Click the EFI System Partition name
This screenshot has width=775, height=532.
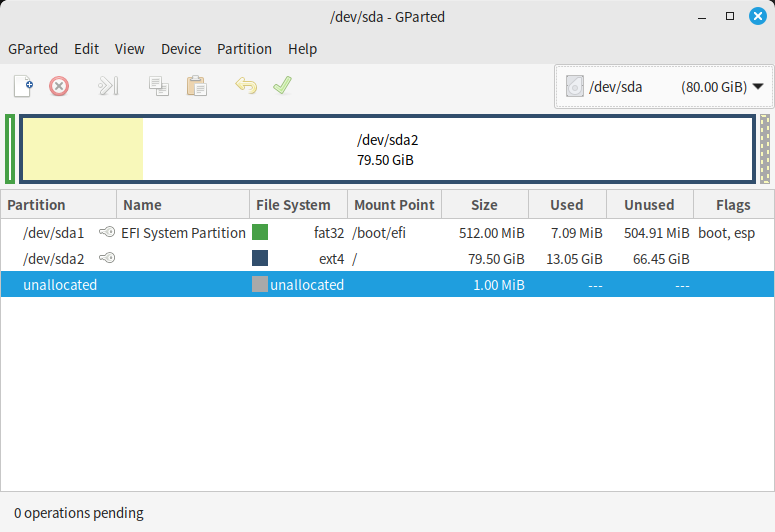click(183, 232)
